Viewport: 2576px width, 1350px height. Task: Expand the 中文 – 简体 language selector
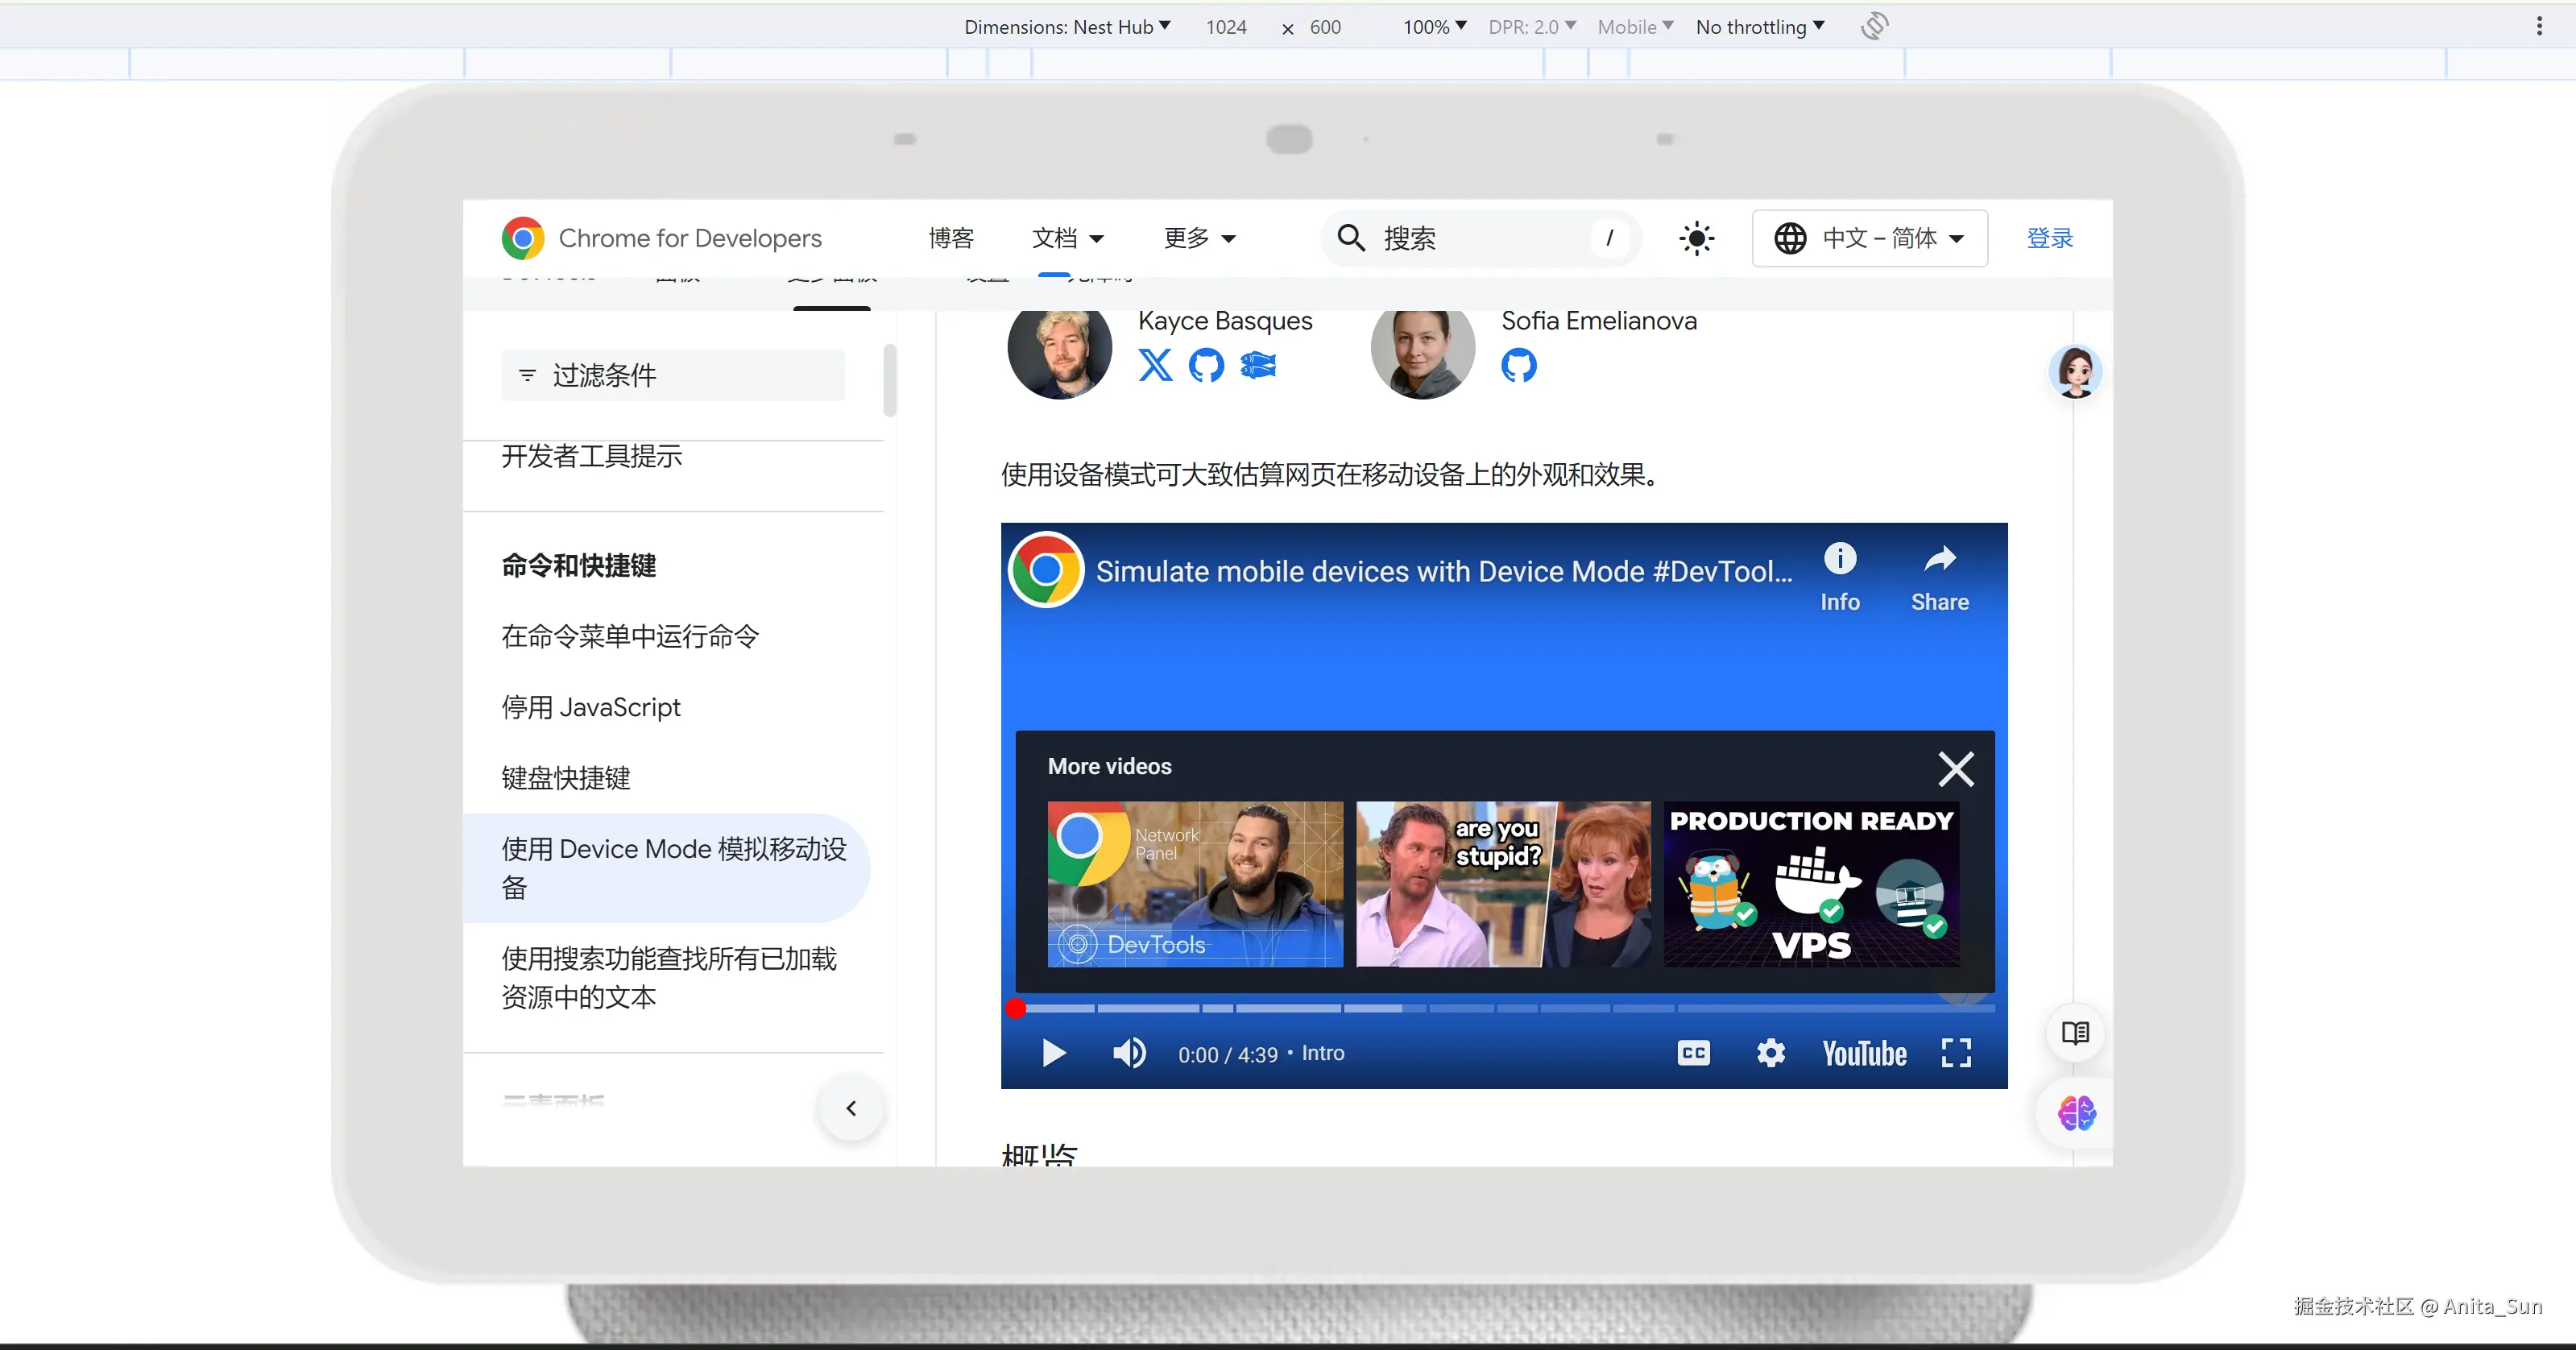(1869, 239)
